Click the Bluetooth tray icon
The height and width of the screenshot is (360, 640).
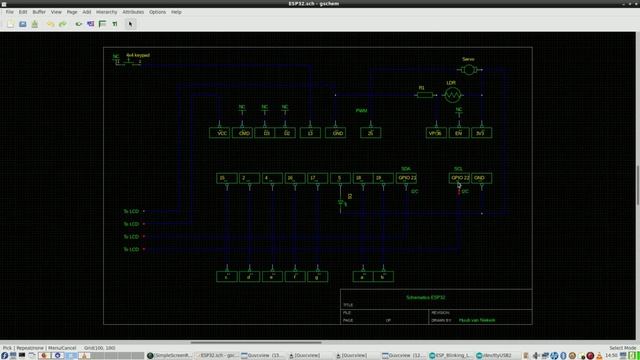pos(563,356)
